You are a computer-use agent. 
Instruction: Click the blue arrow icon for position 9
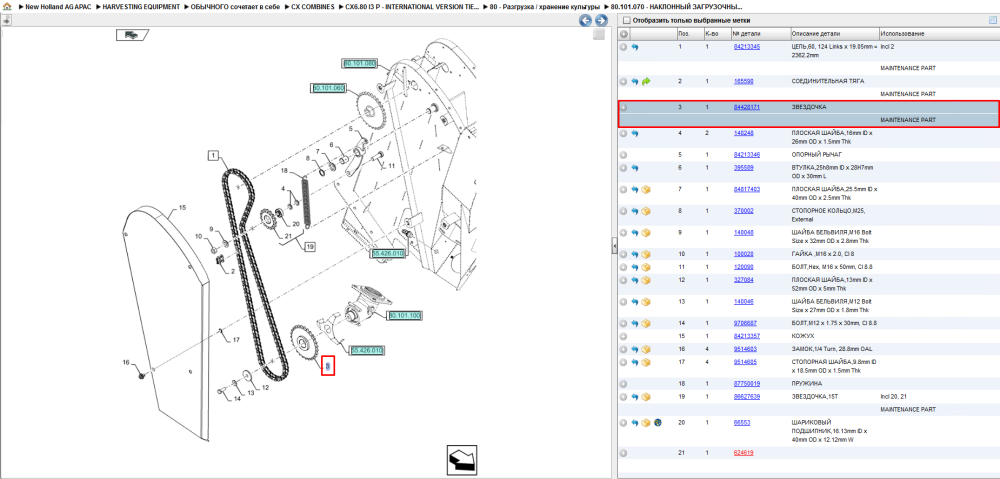635,232
